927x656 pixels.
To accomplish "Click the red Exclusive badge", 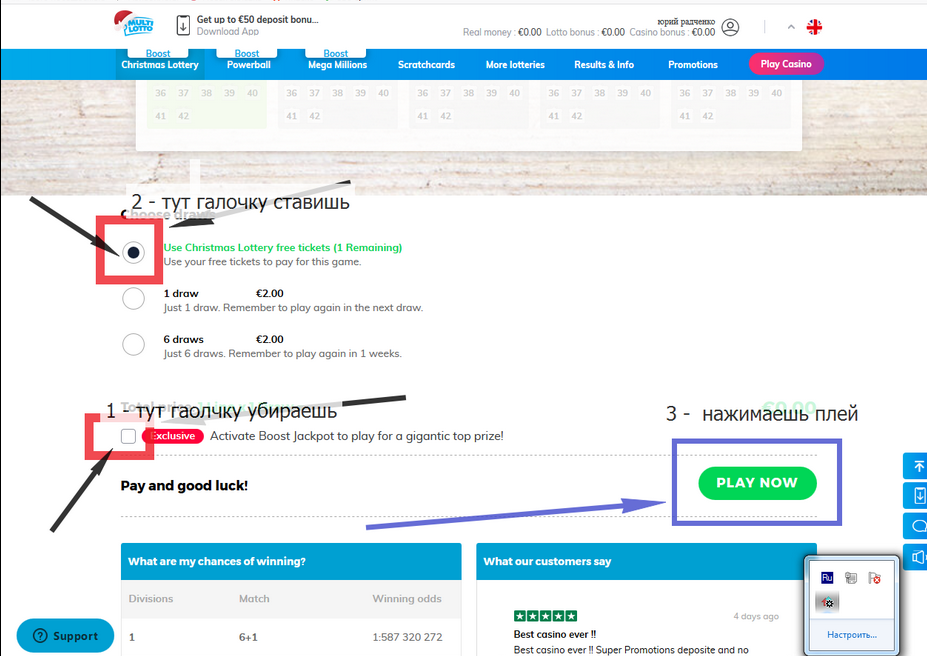I will [x=173, y=436].
